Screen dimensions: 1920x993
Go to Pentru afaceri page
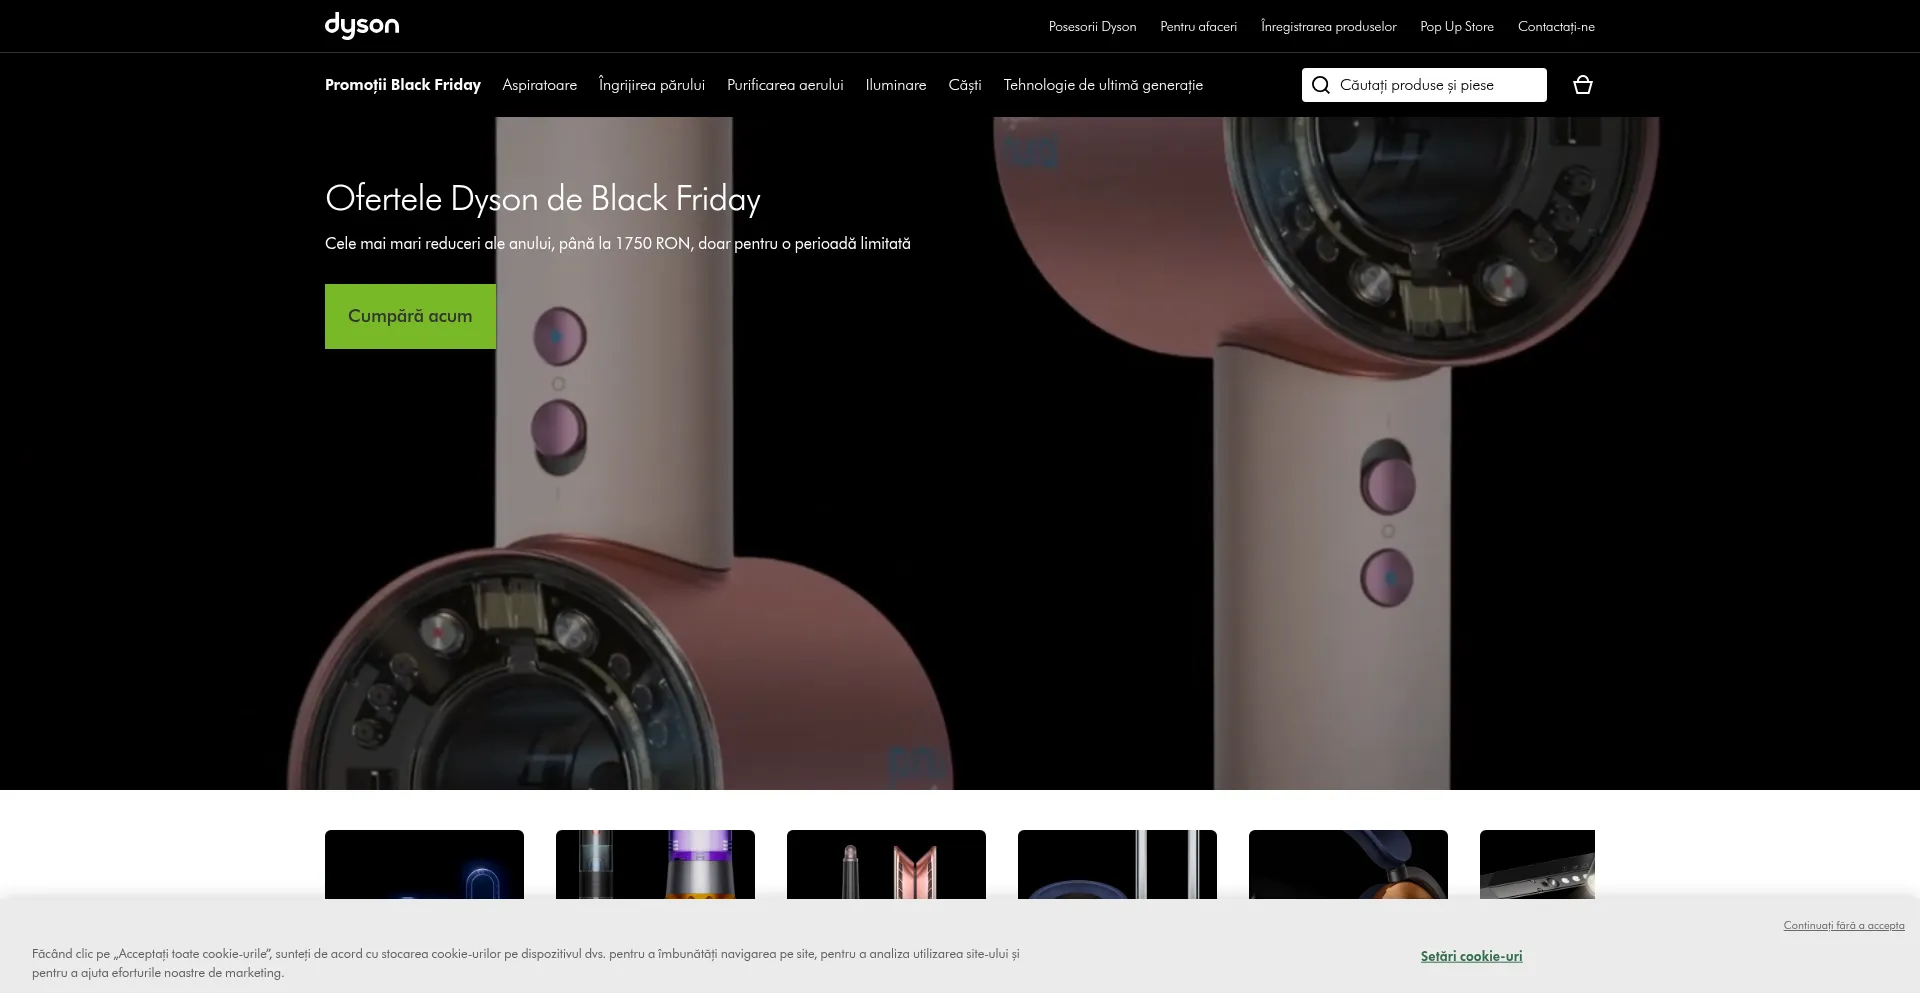pos(1198,27)
